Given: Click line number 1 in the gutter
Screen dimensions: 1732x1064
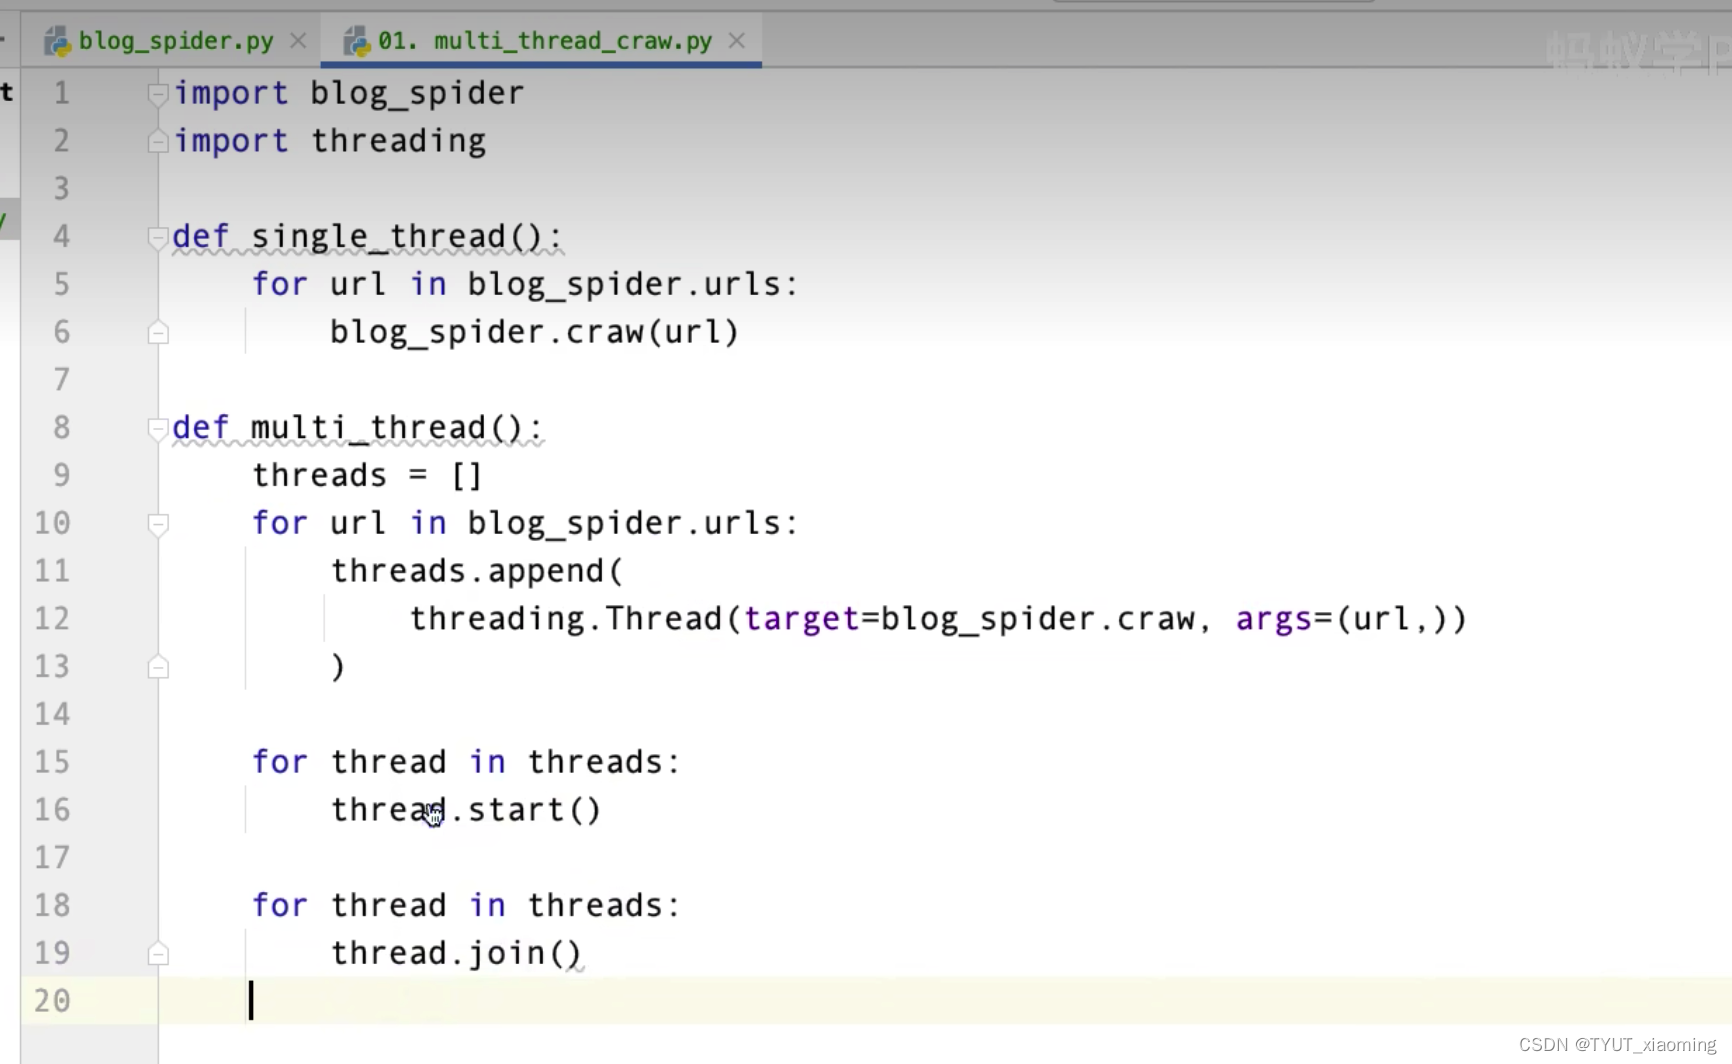Looking at the screenshot, I should pyautogui.click(x=61, y=93).
